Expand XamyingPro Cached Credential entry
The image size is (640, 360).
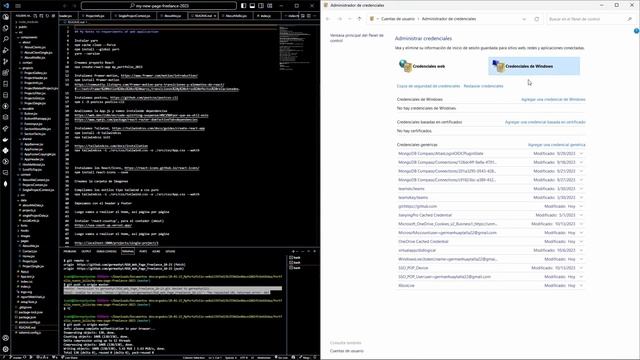pyautogui.click(x=581, y=215)
